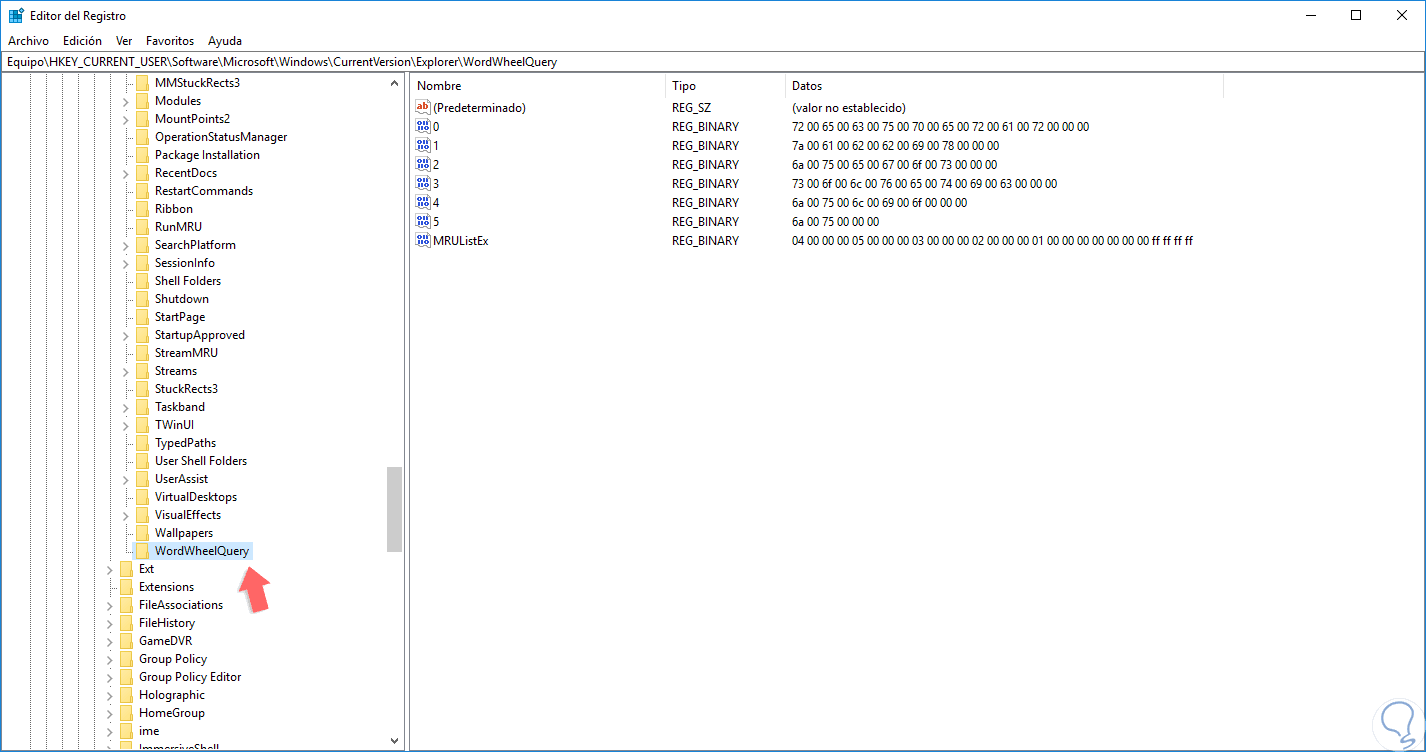
Task: Click the VirtualDesktops folder icon
Action: 142,497
